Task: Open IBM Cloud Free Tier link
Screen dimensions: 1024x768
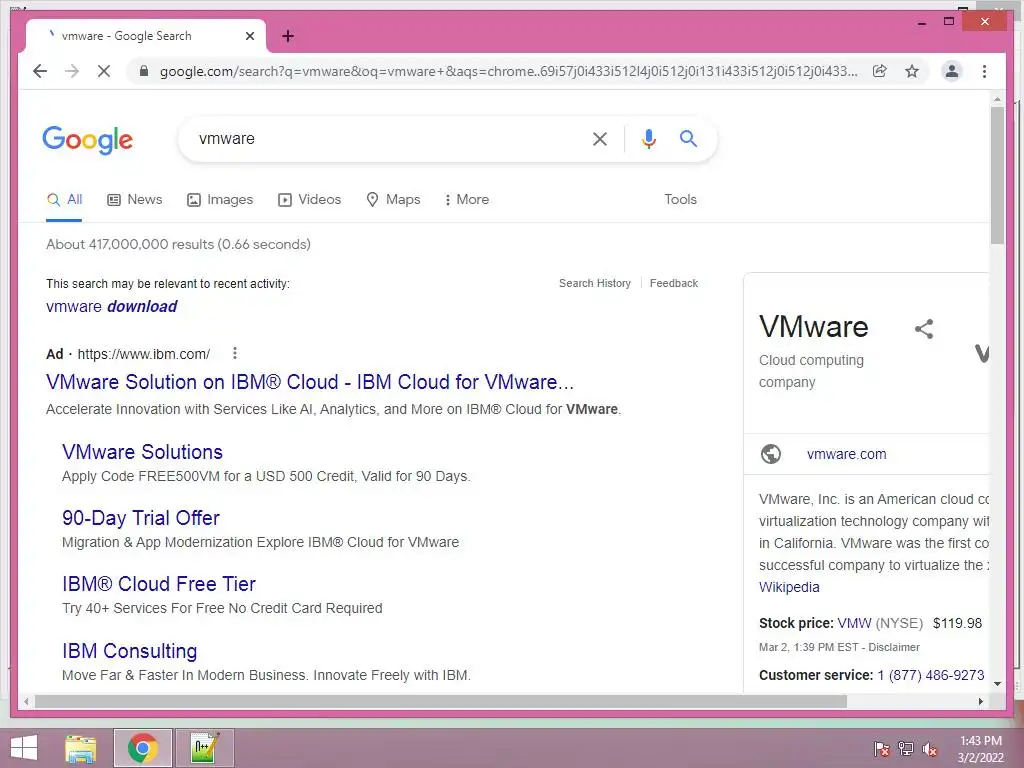Action: [159, 584]
